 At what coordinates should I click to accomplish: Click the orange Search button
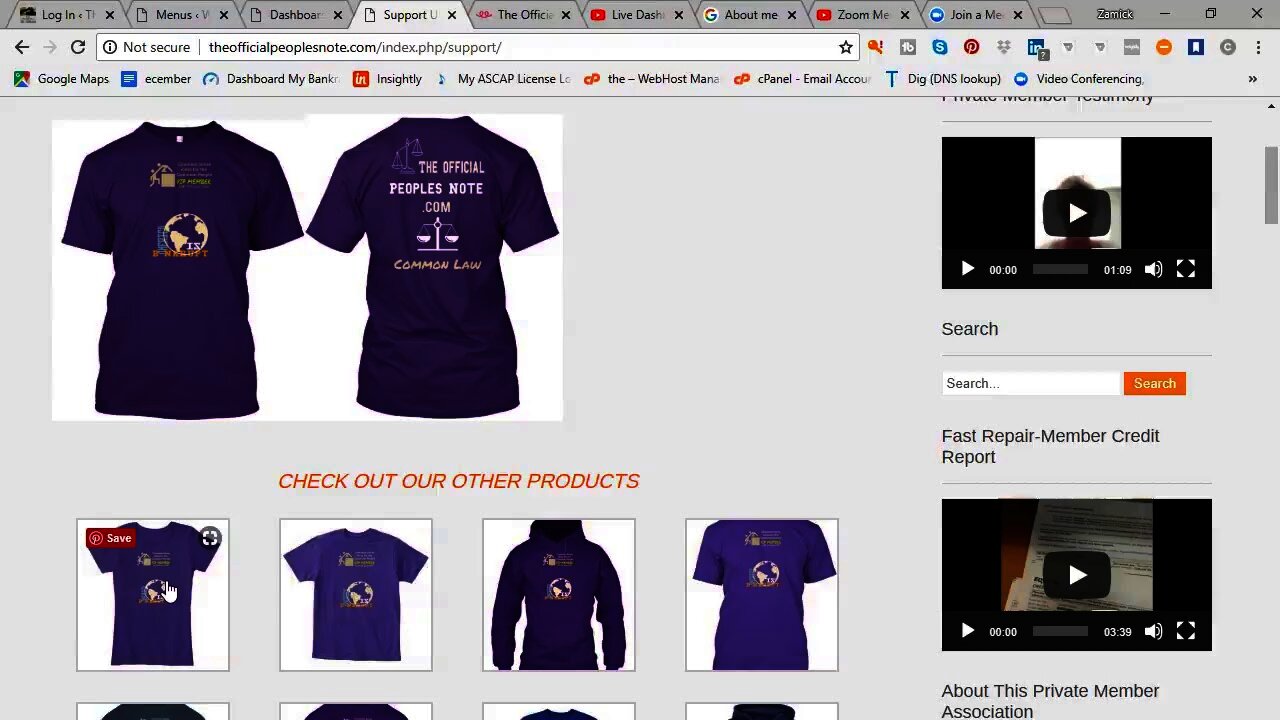tap(1155, 383)
